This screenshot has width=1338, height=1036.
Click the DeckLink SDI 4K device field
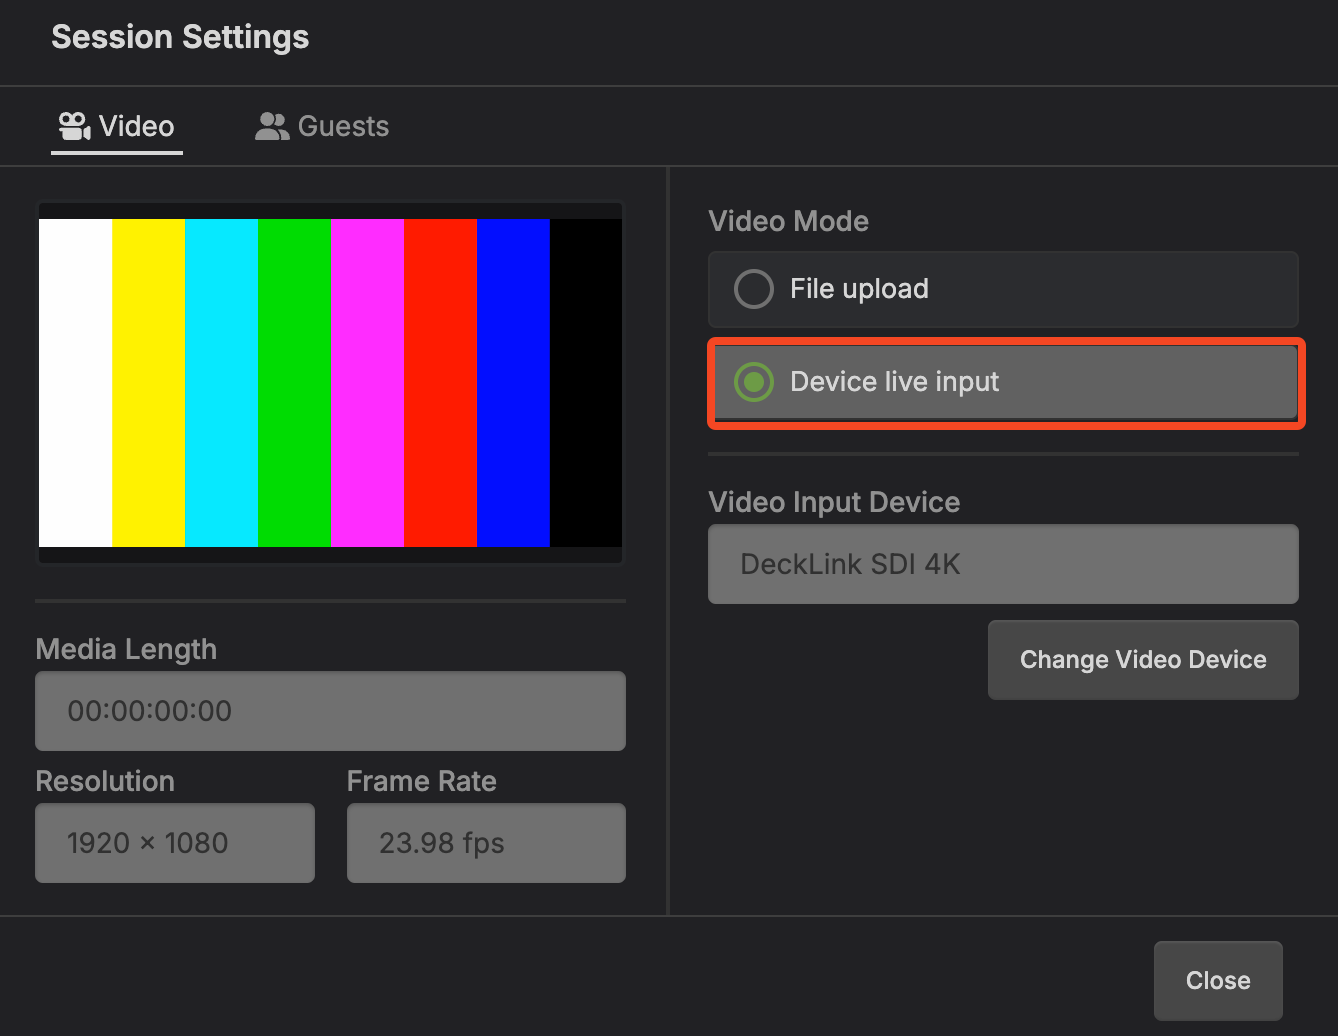pos(1003,564)
